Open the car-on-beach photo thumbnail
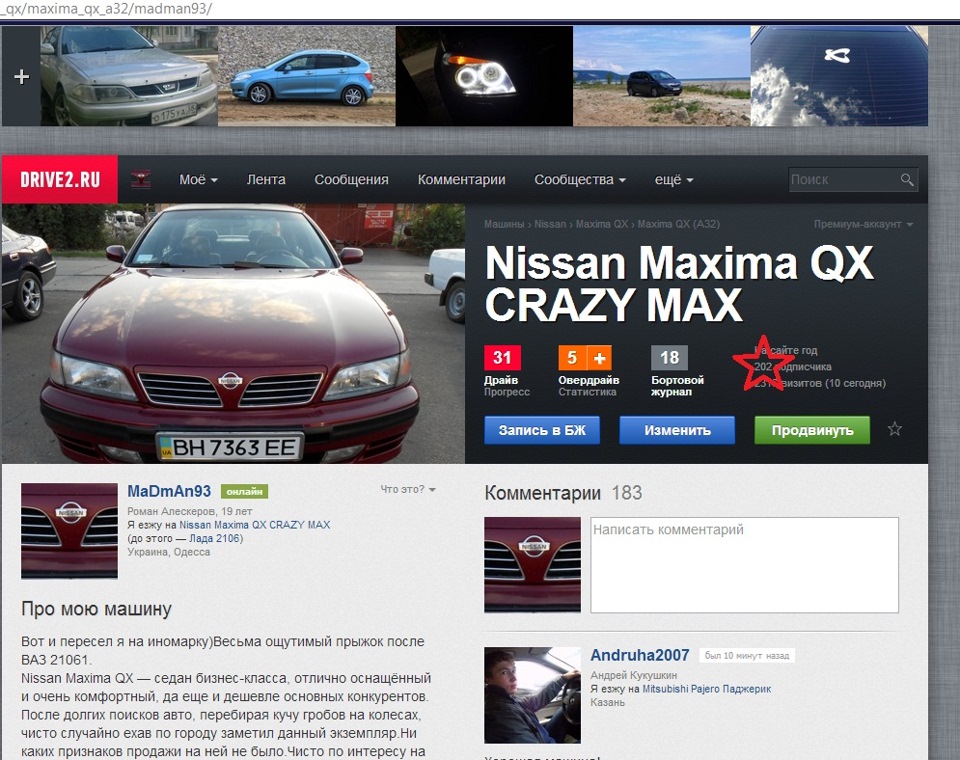960x760 pixels. tap(662, 76)
